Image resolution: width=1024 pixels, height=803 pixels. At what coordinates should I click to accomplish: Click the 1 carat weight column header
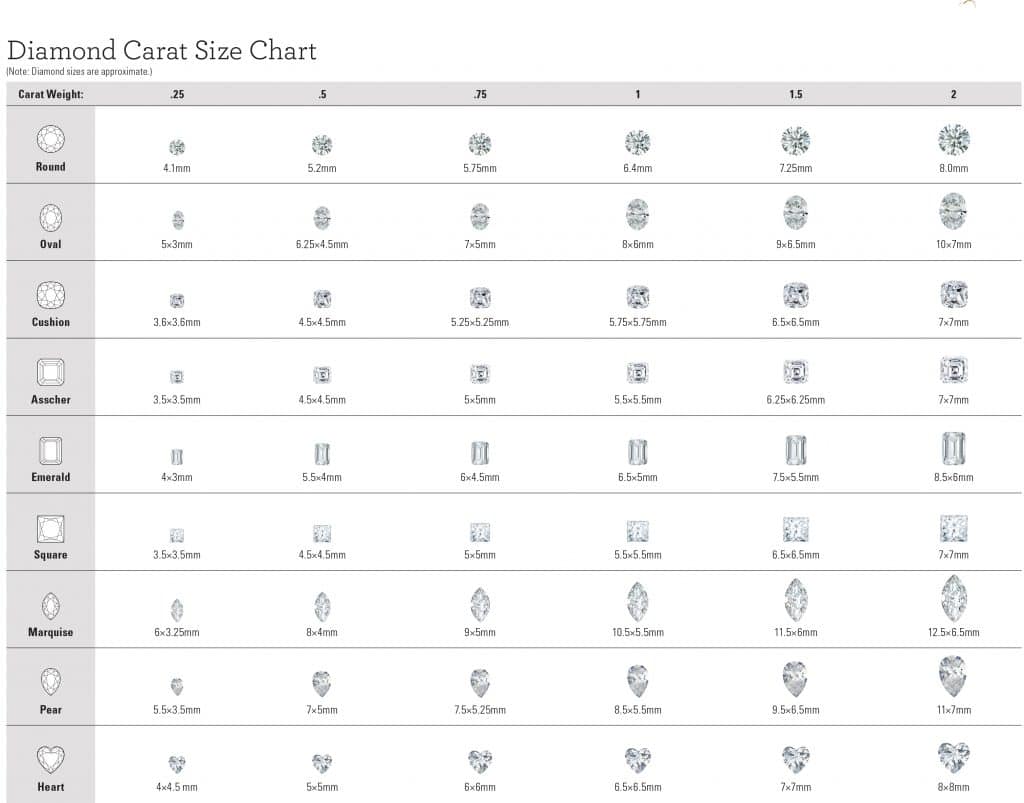click(637, 92)
